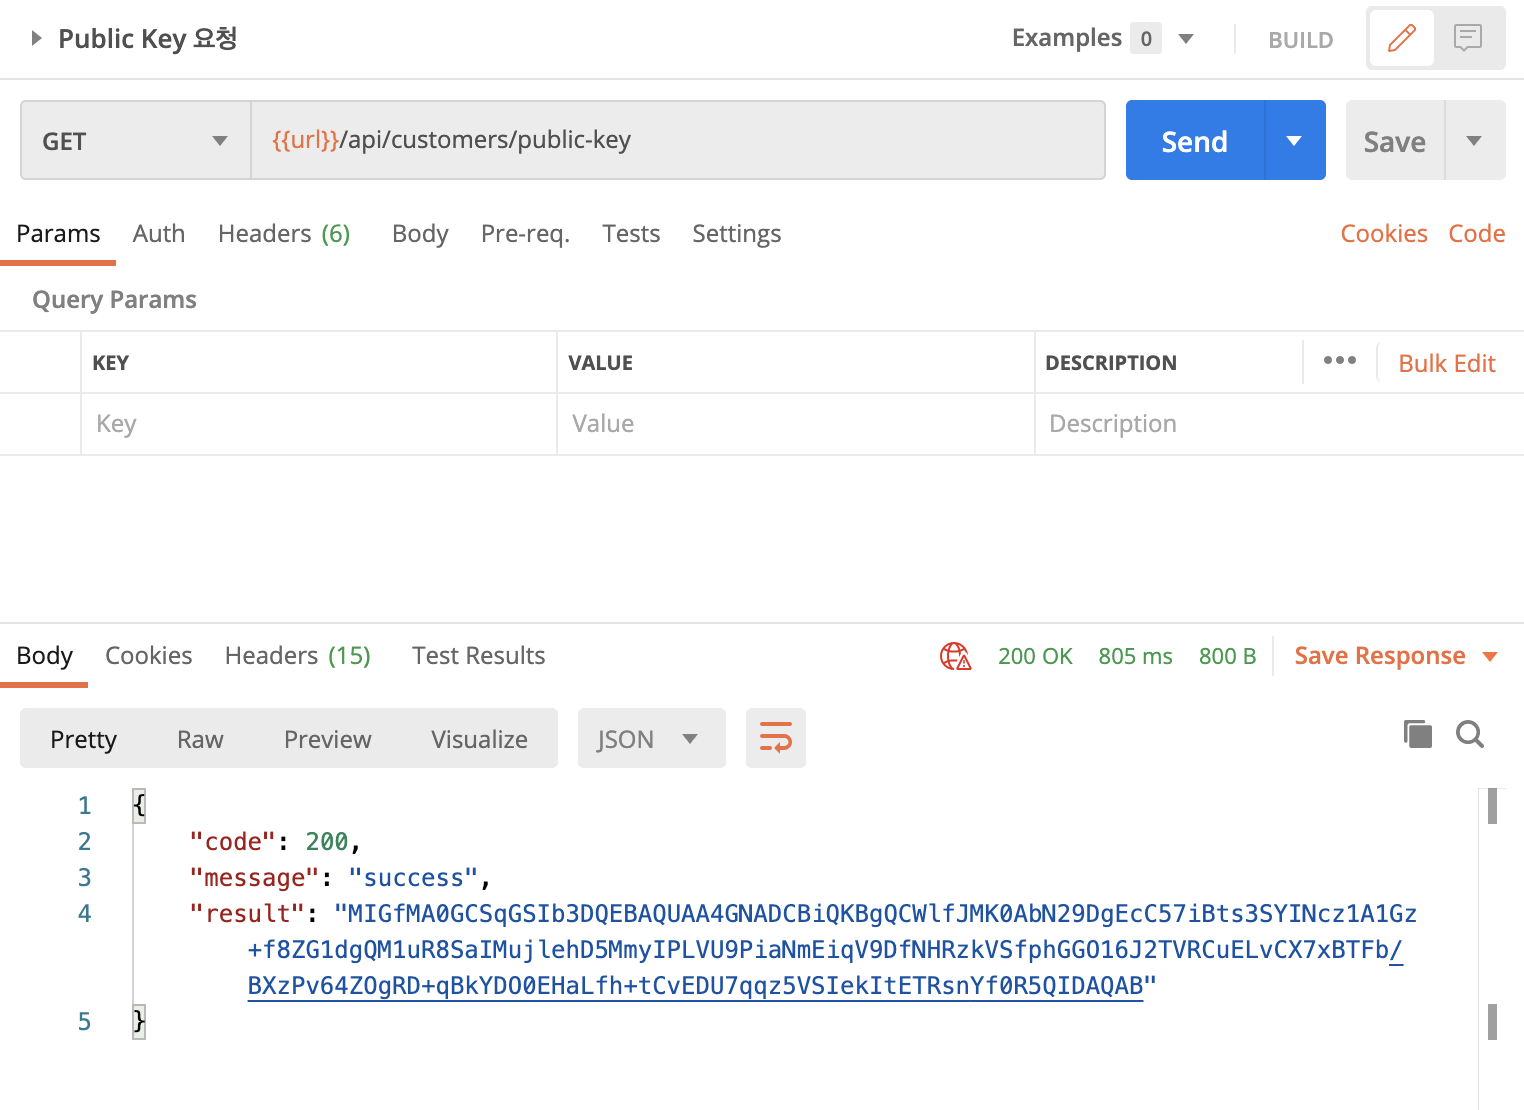Viewport: 1524px width, 1110px height.
Task: Click the 200 OK status text
Action: (1035, 656)
